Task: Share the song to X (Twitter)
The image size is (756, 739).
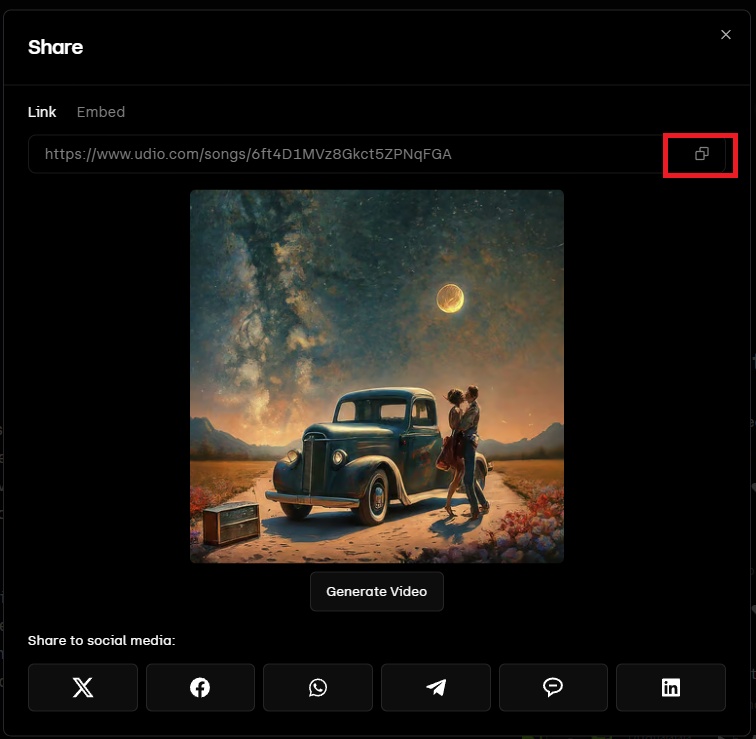Action: [x=83, y=687]
